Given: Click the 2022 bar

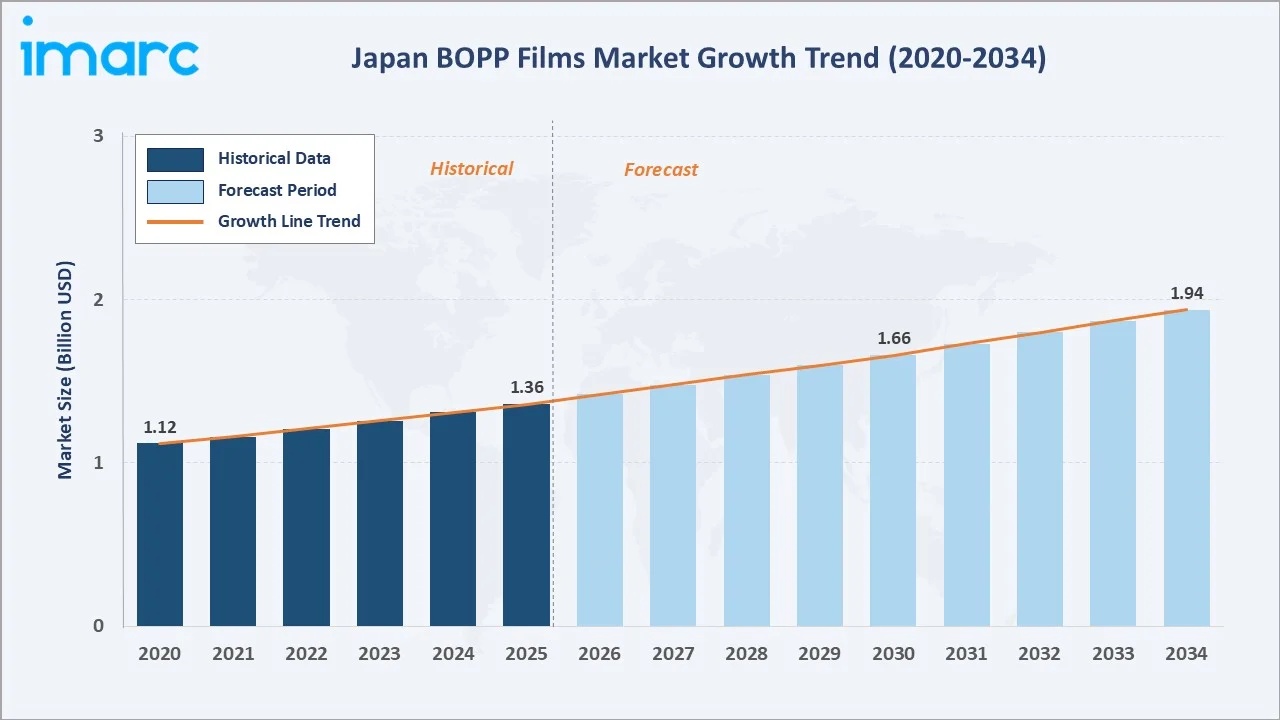Looking at the screenshot, I should 306,527.
